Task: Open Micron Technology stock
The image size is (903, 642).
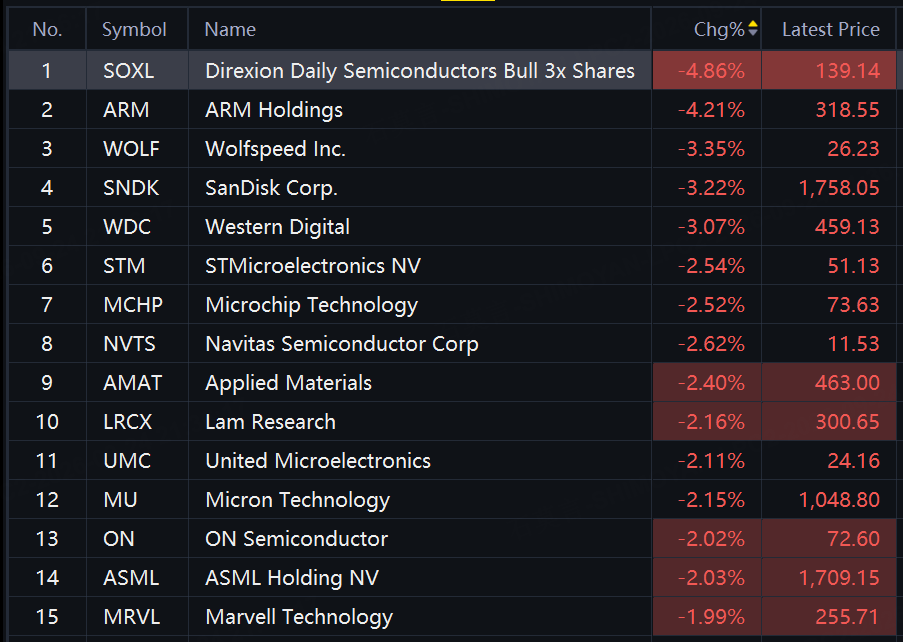Action: [452, 500]
